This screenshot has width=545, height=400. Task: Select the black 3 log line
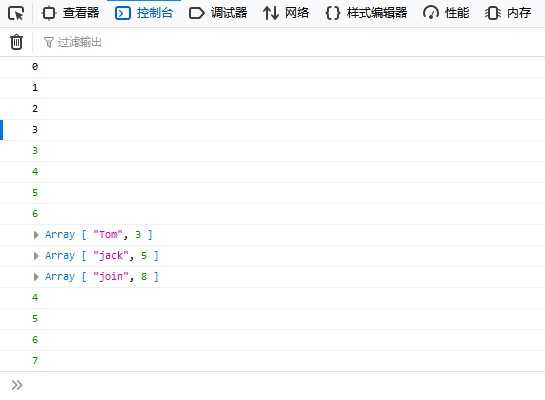272,130
